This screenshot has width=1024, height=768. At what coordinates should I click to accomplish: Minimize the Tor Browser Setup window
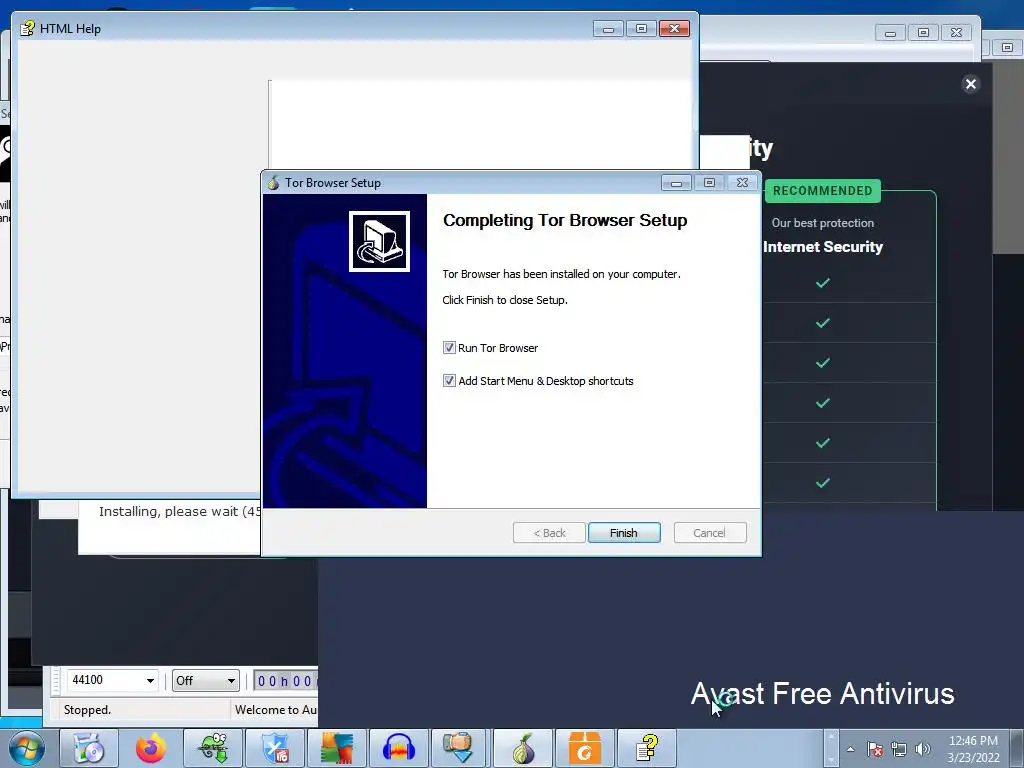click(676, 183)
